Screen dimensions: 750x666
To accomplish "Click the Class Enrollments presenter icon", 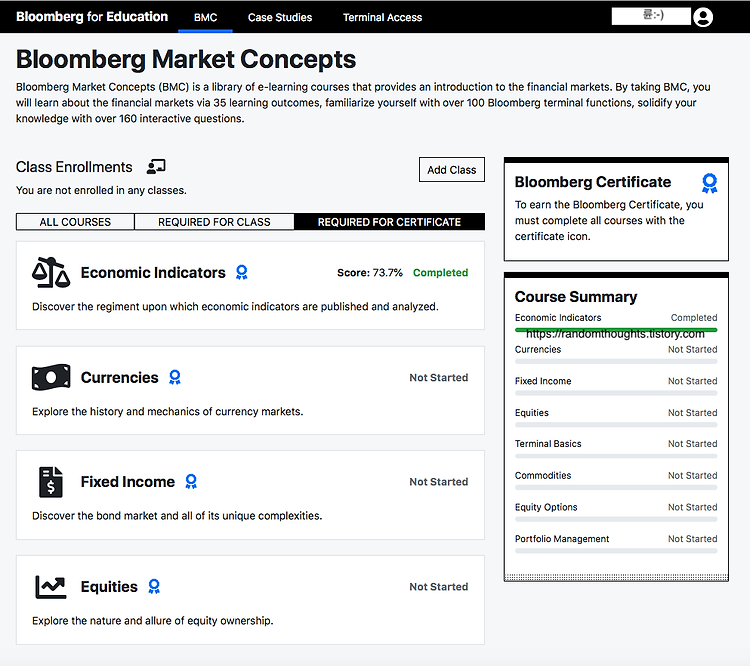I will tap(156, 166).
